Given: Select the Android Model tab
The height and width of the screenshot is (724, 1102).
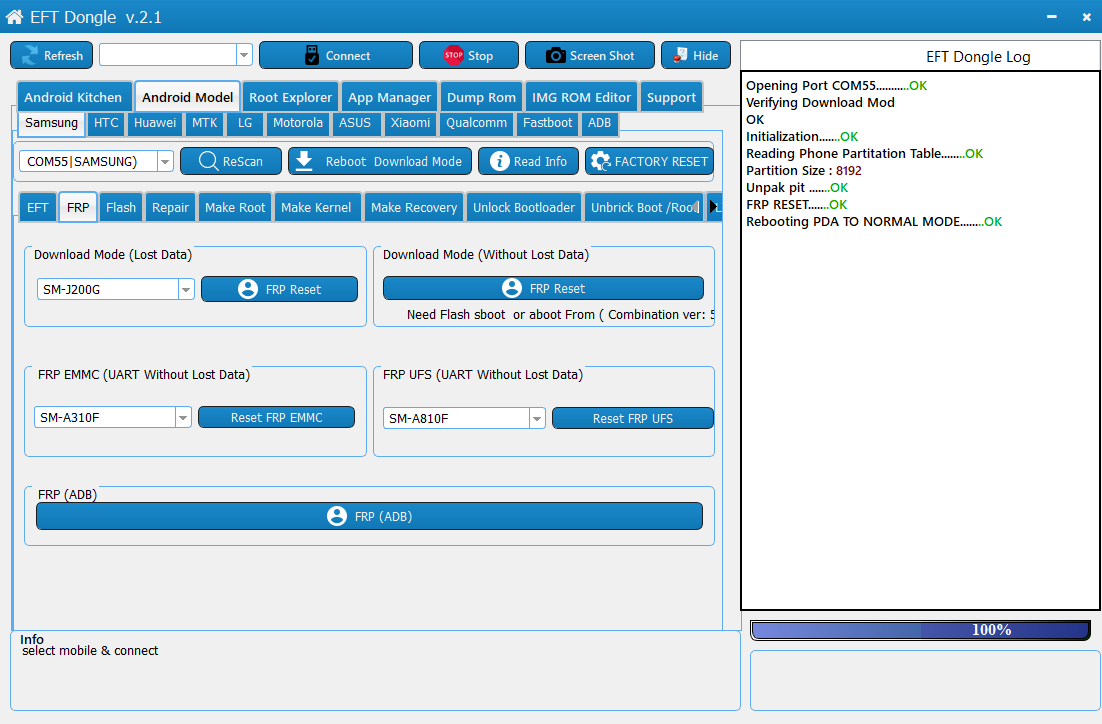Looking at the screenshot, I should (188, 97).
